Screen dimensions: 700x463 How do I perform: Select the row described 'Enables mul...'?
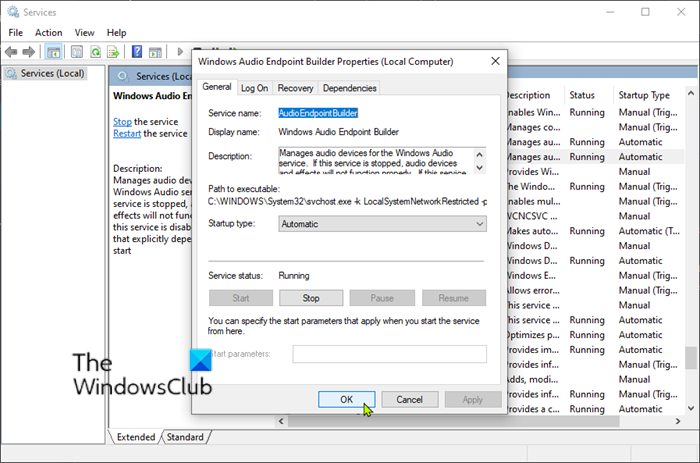(x=595, y=201)
